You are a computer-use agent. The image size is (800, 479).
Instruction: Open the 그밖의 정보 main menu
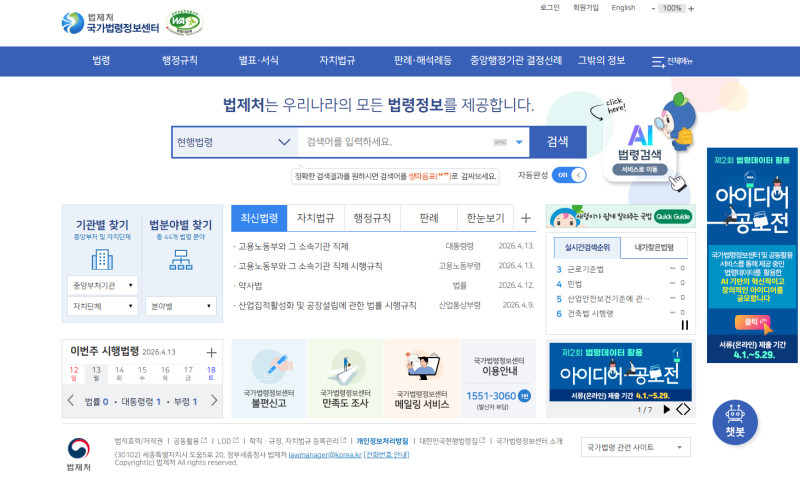coord(601,61)
